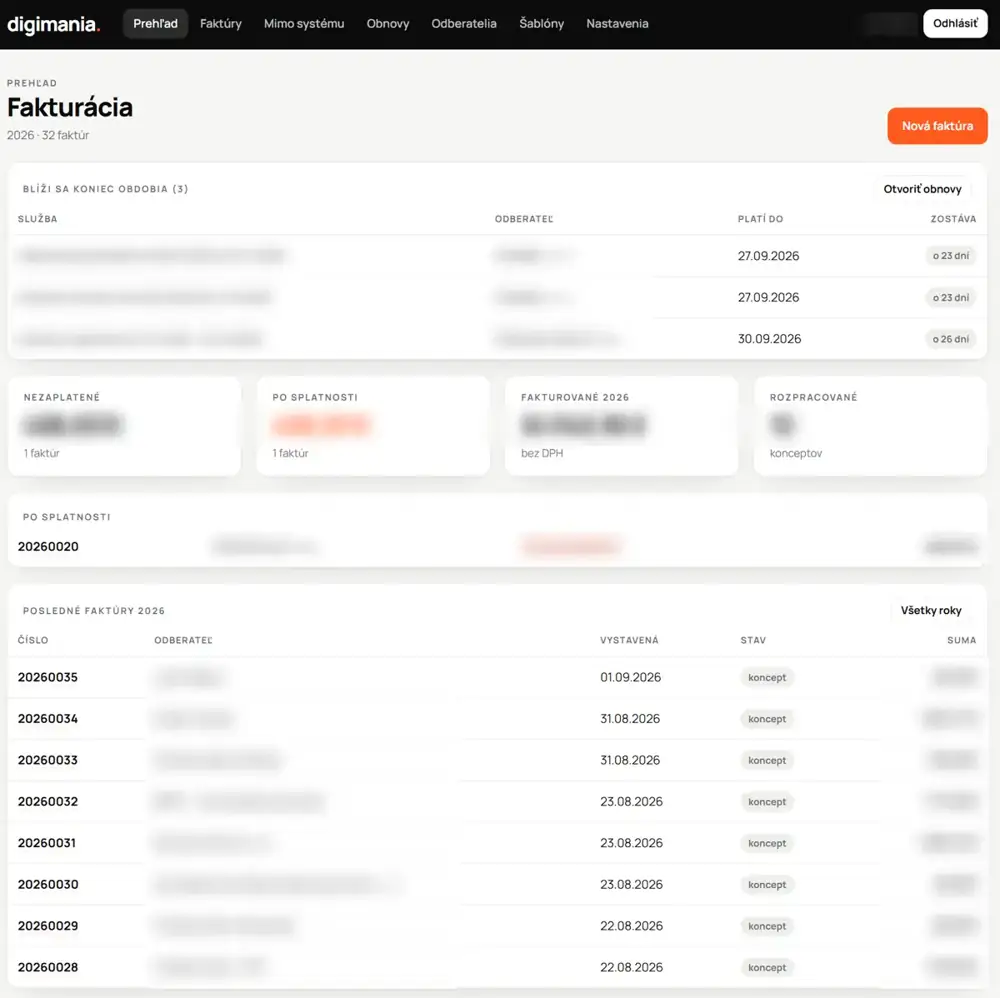Click koncept badge in row 20260031

[767, 843]
